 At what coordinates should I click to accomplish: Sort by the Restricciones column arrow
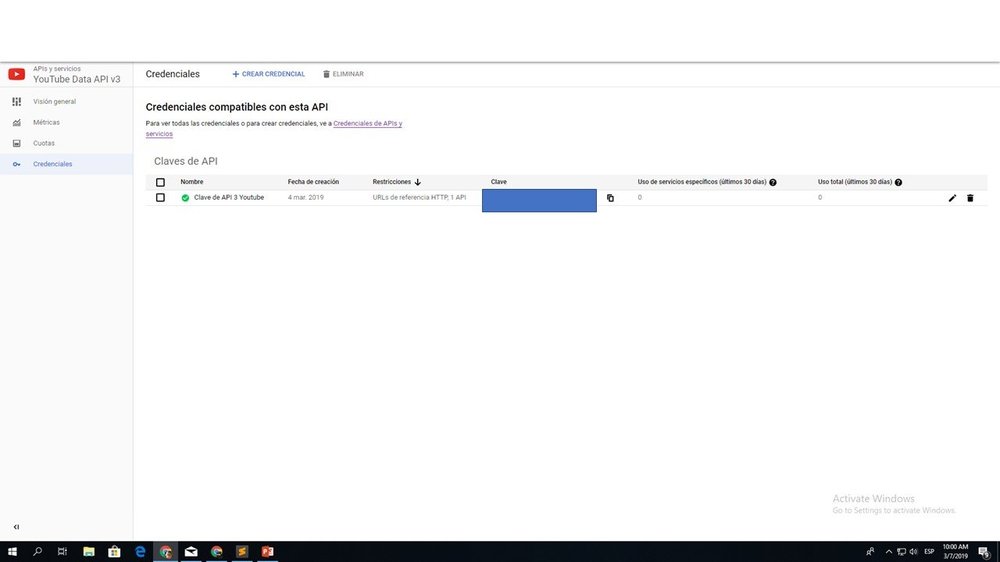pos(418,182)
